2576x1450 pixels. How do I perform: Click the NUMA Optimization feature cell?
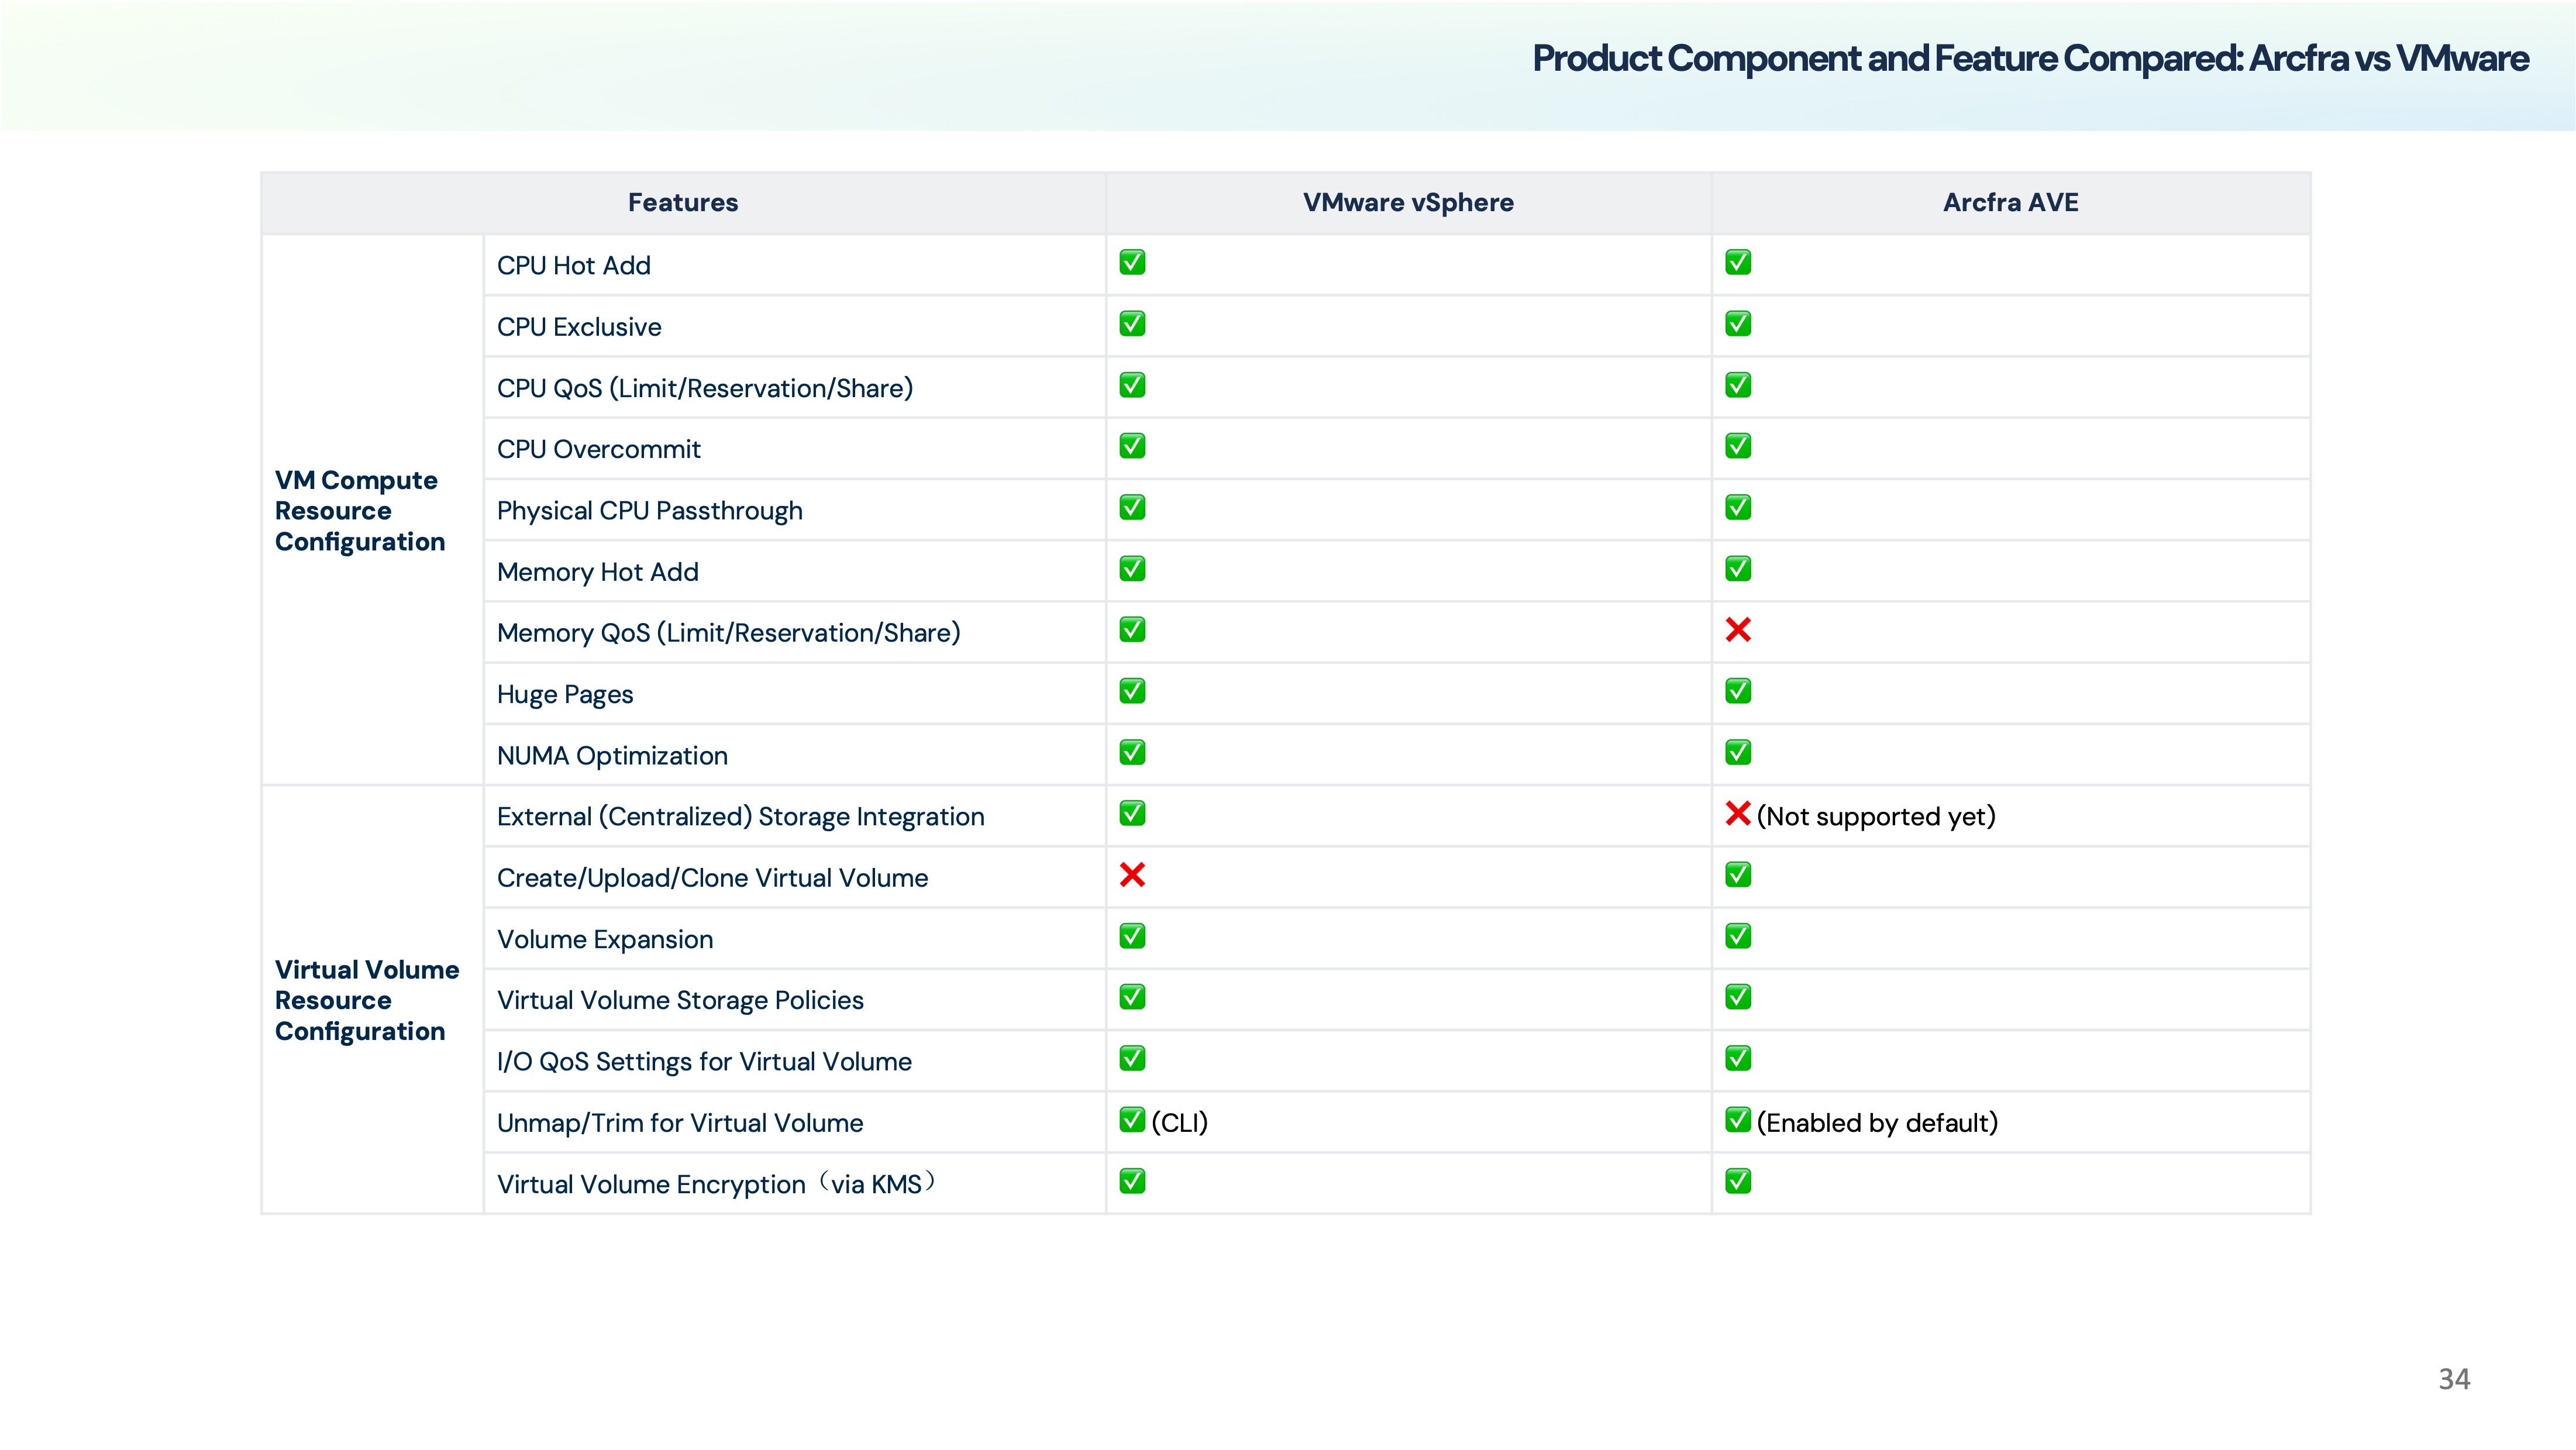click(x=794, y=755)
